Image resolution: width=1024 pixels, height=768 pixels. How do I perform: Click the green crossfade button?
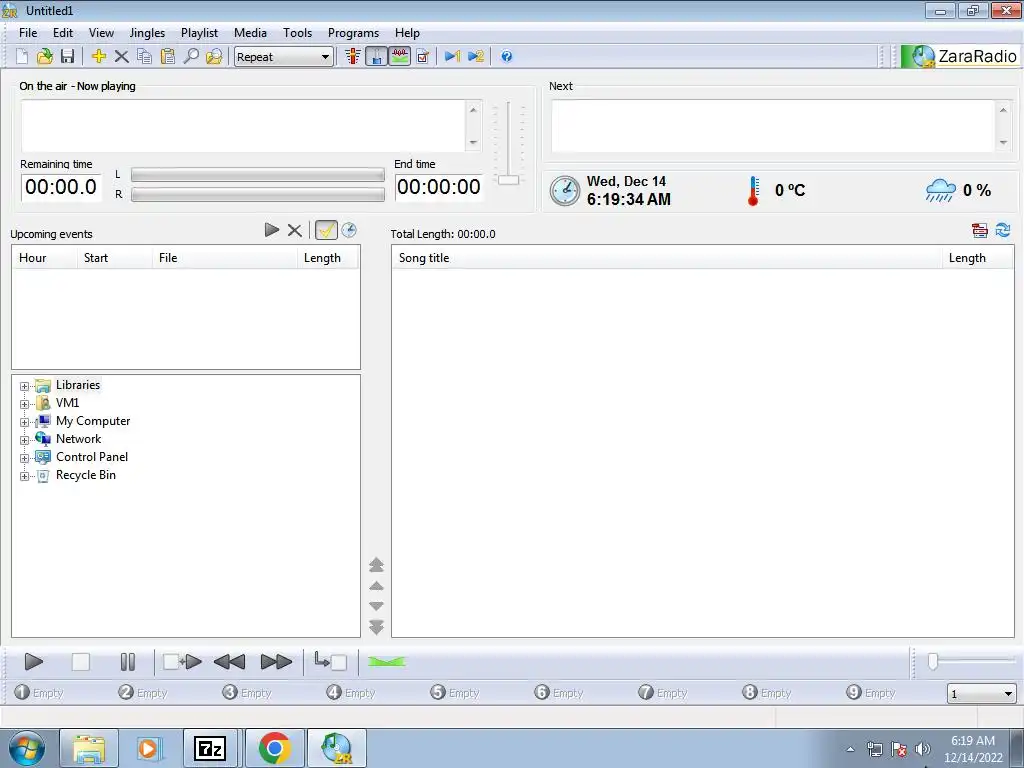(387, 662)
